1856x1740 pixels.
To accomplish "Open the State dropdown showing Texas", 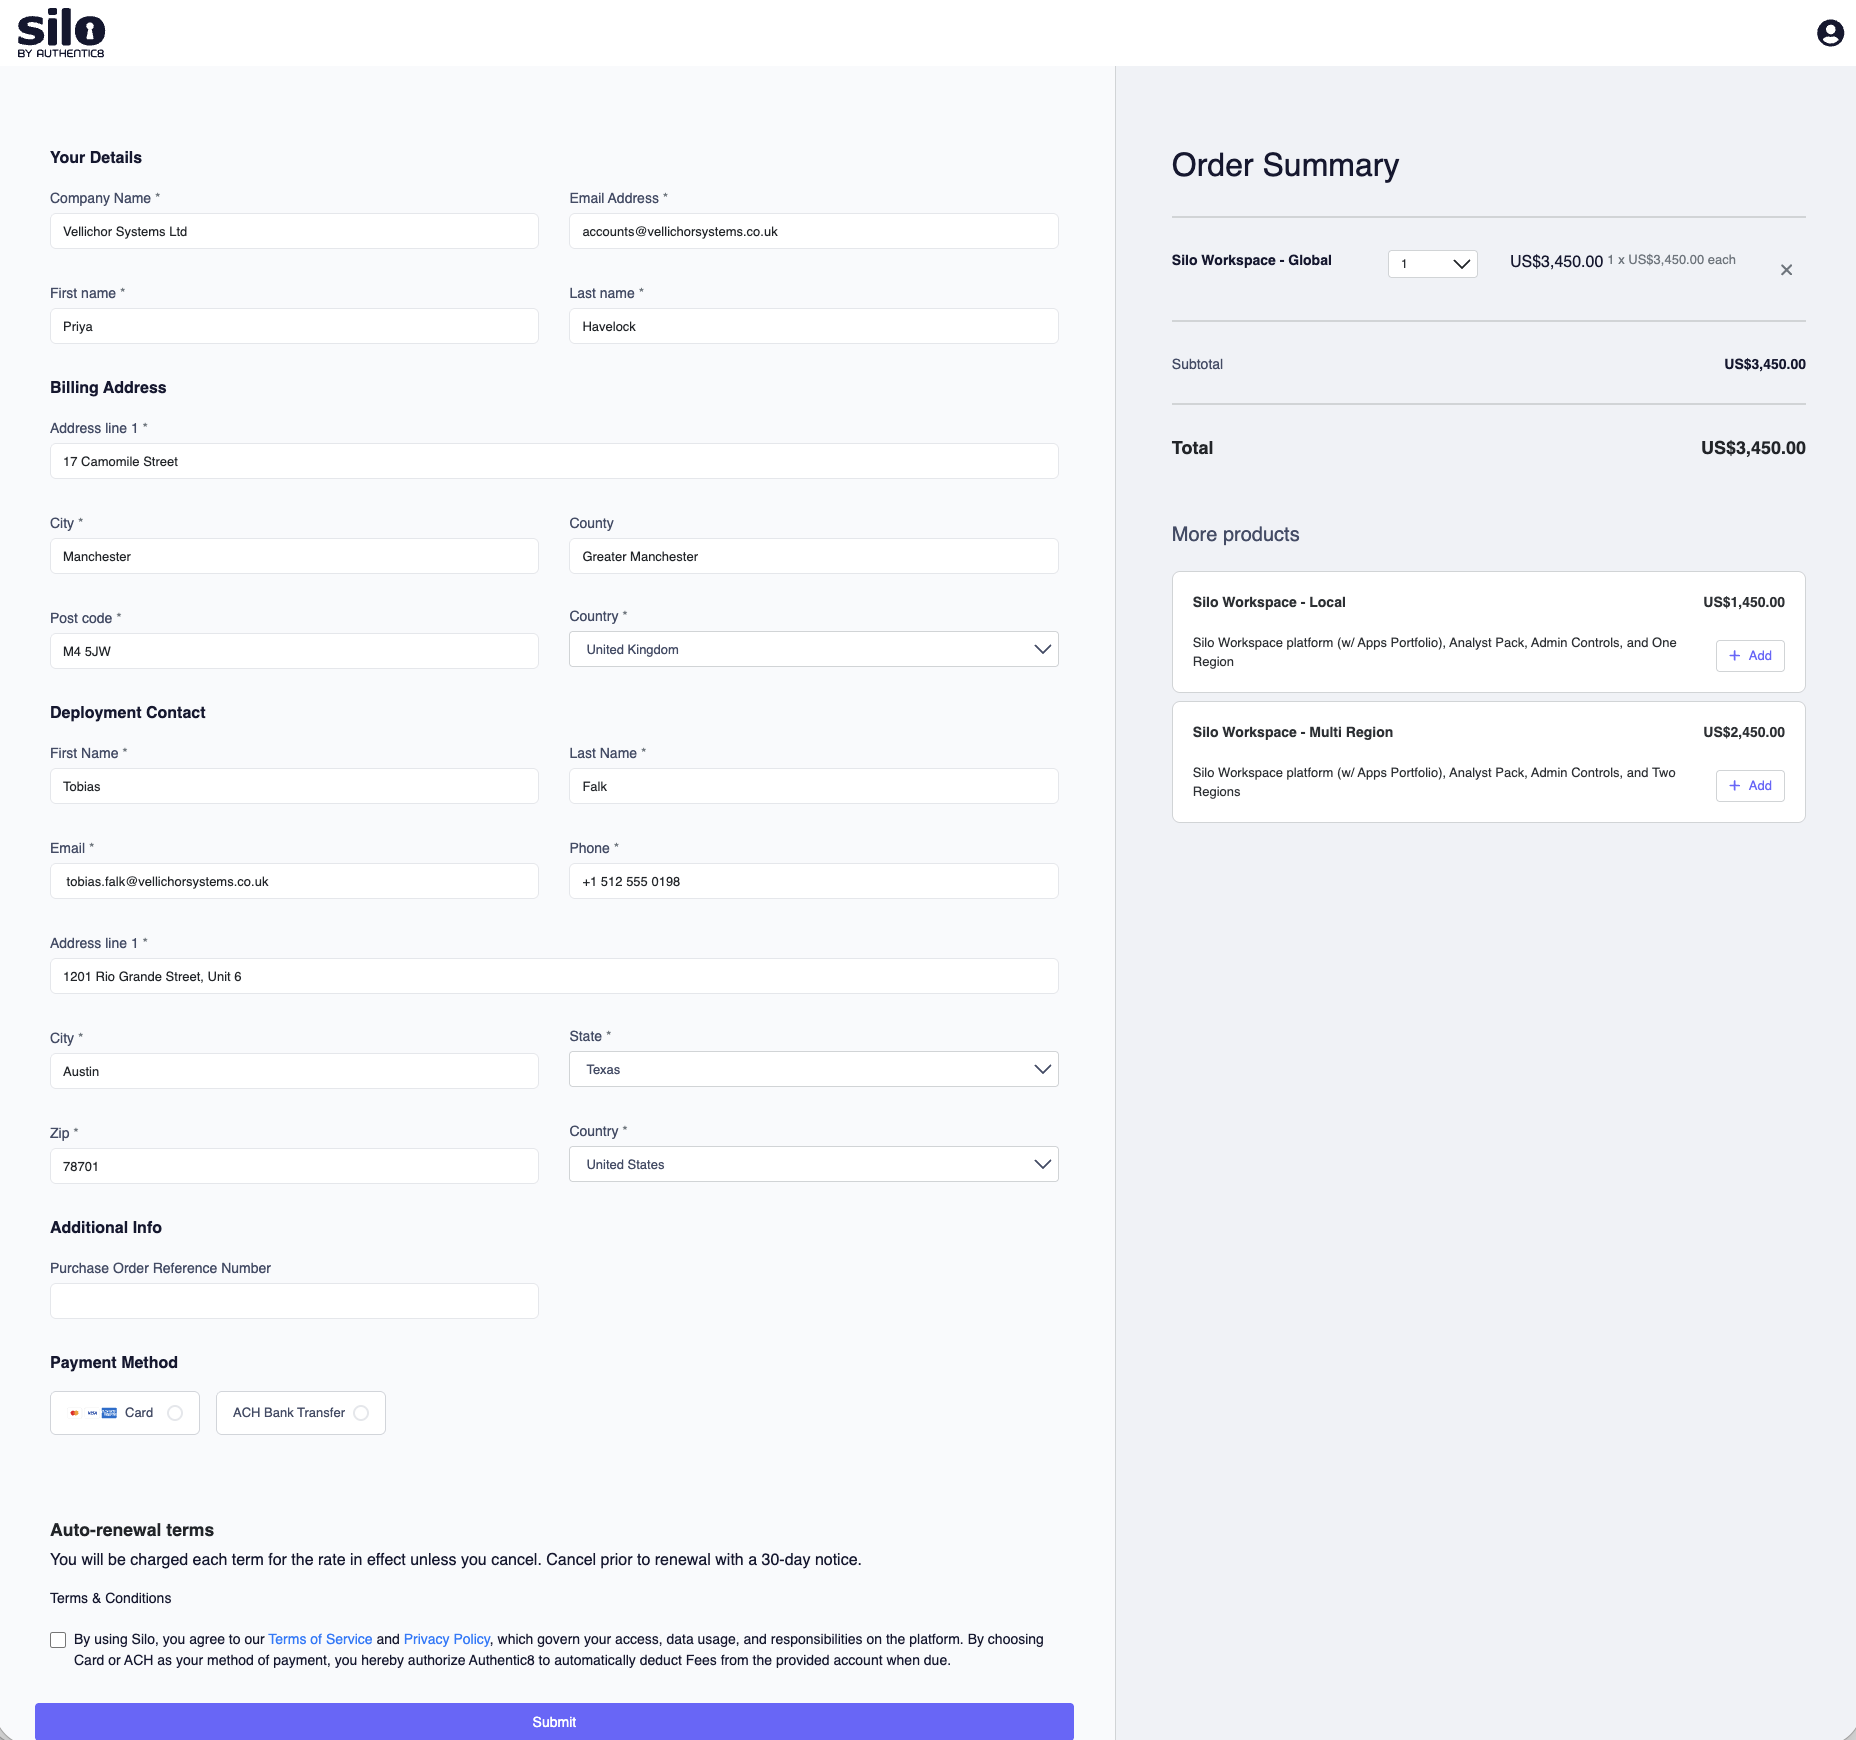I will (813, 1069).
